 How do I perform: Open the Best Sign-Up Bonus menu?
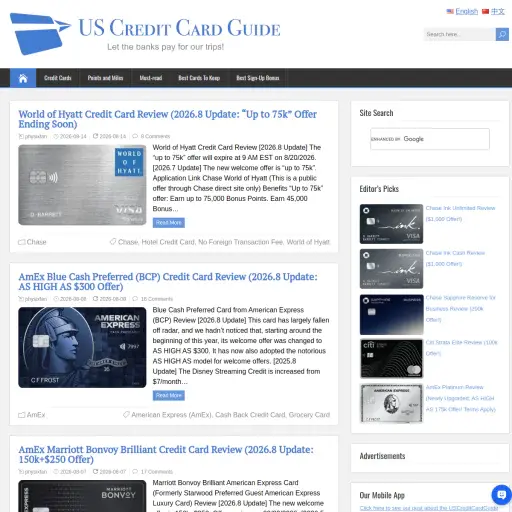pyautogui.click(x=258, y=78)
